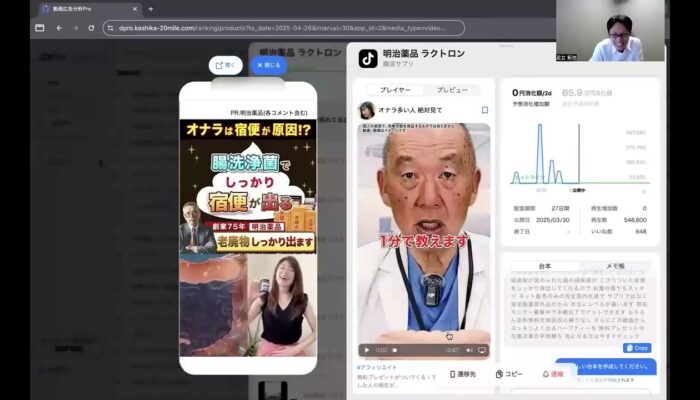This screenshot has height=400, width=700.
Task: Click the #アフィリエイト hashtag
Action: coord(377,367)
